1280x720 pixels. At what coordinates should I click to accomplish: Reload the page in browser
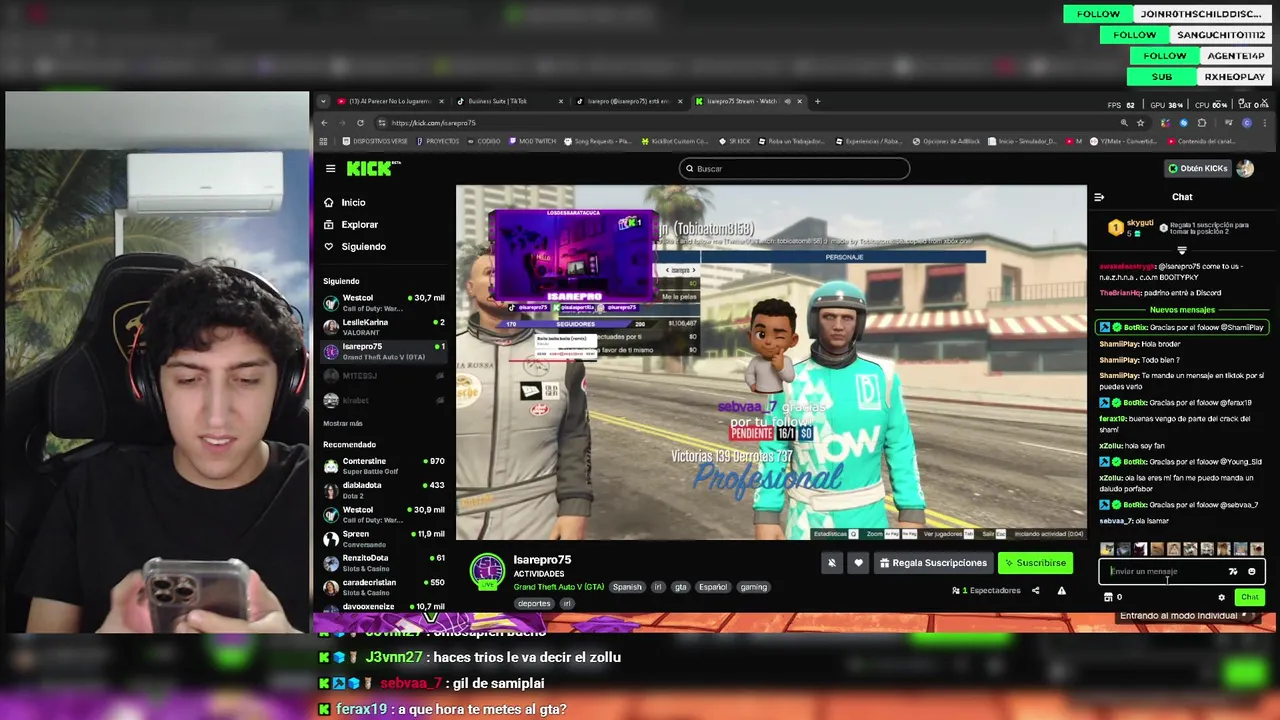360,123
